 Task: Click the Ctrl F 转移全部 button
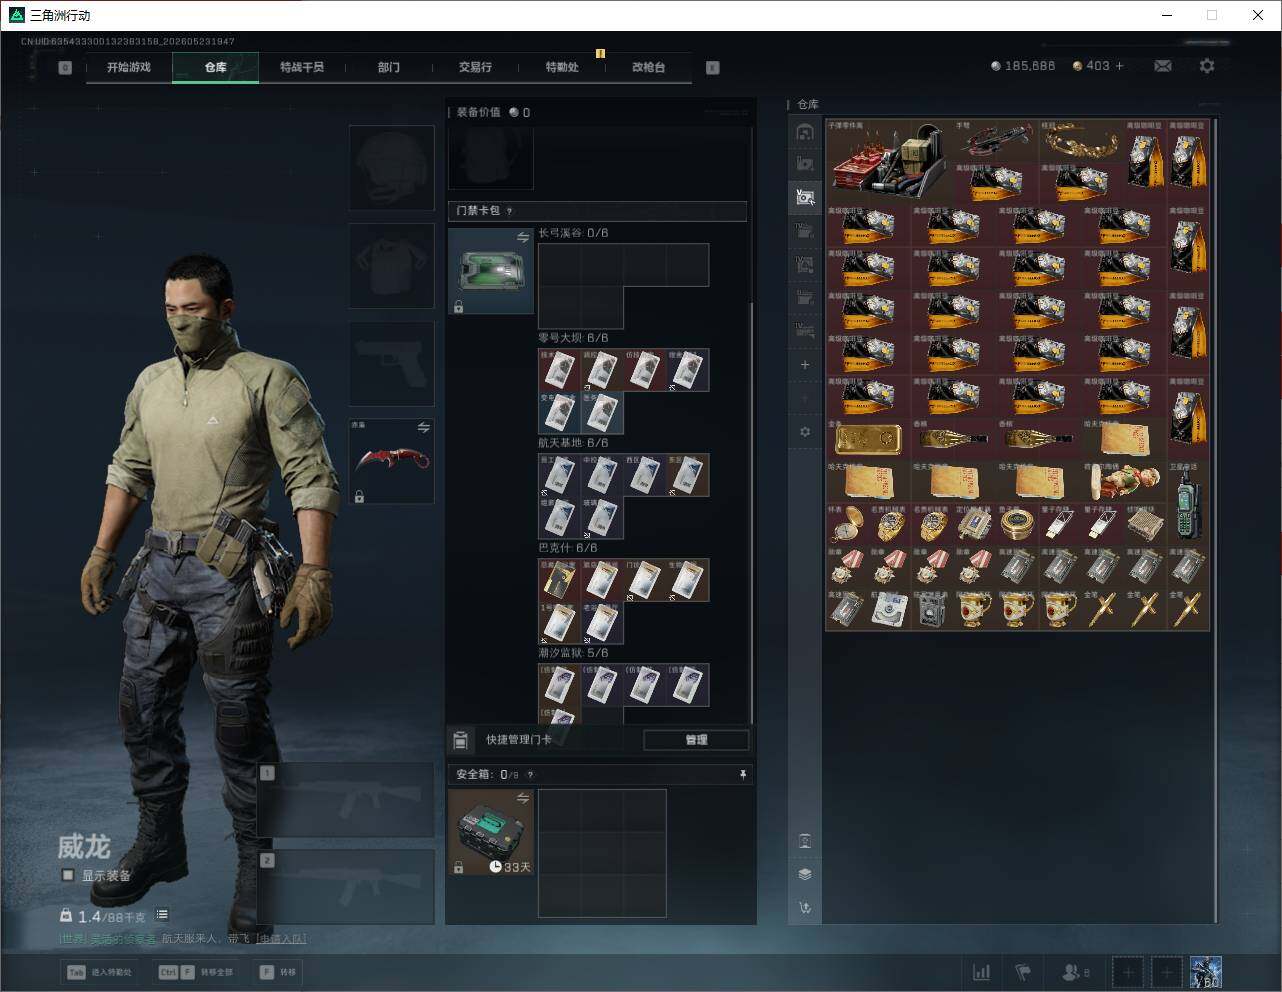(196, 972)
